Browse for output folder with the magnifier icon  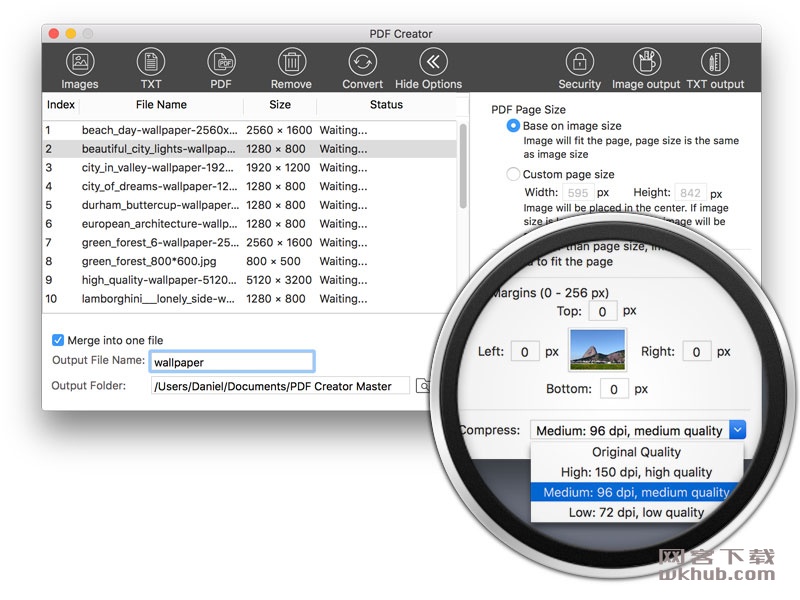(422, 386)
